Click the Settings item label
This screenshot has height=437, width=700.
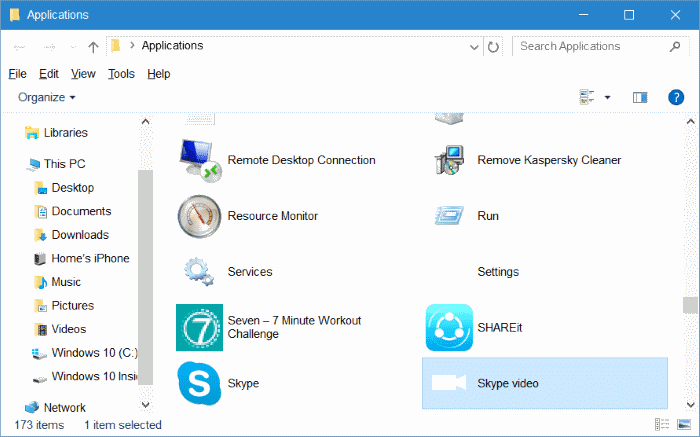tap(498, 271)
